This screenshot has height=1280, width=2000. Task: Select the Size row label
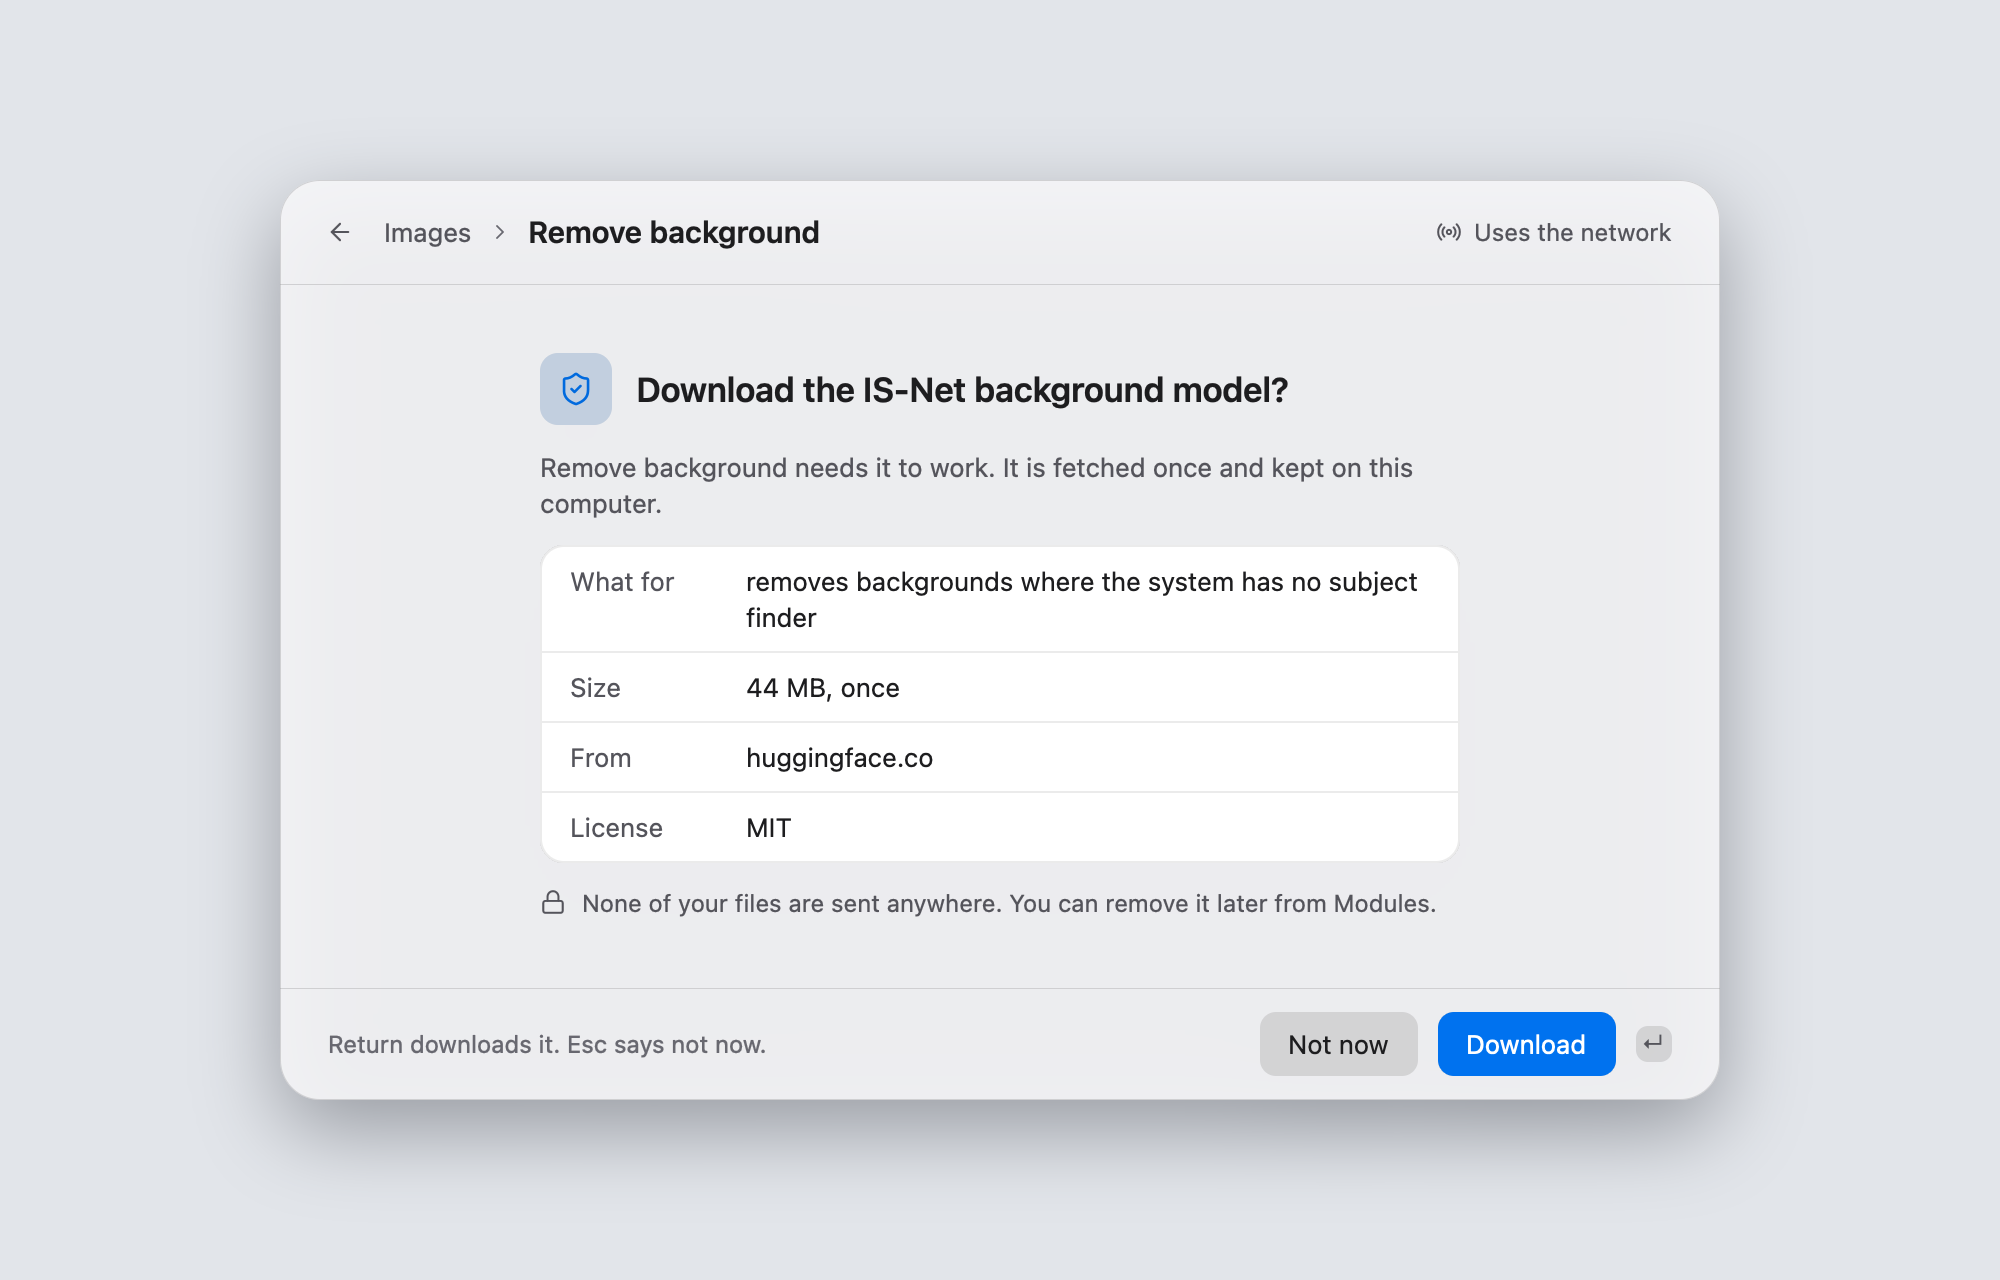[595, 688]
